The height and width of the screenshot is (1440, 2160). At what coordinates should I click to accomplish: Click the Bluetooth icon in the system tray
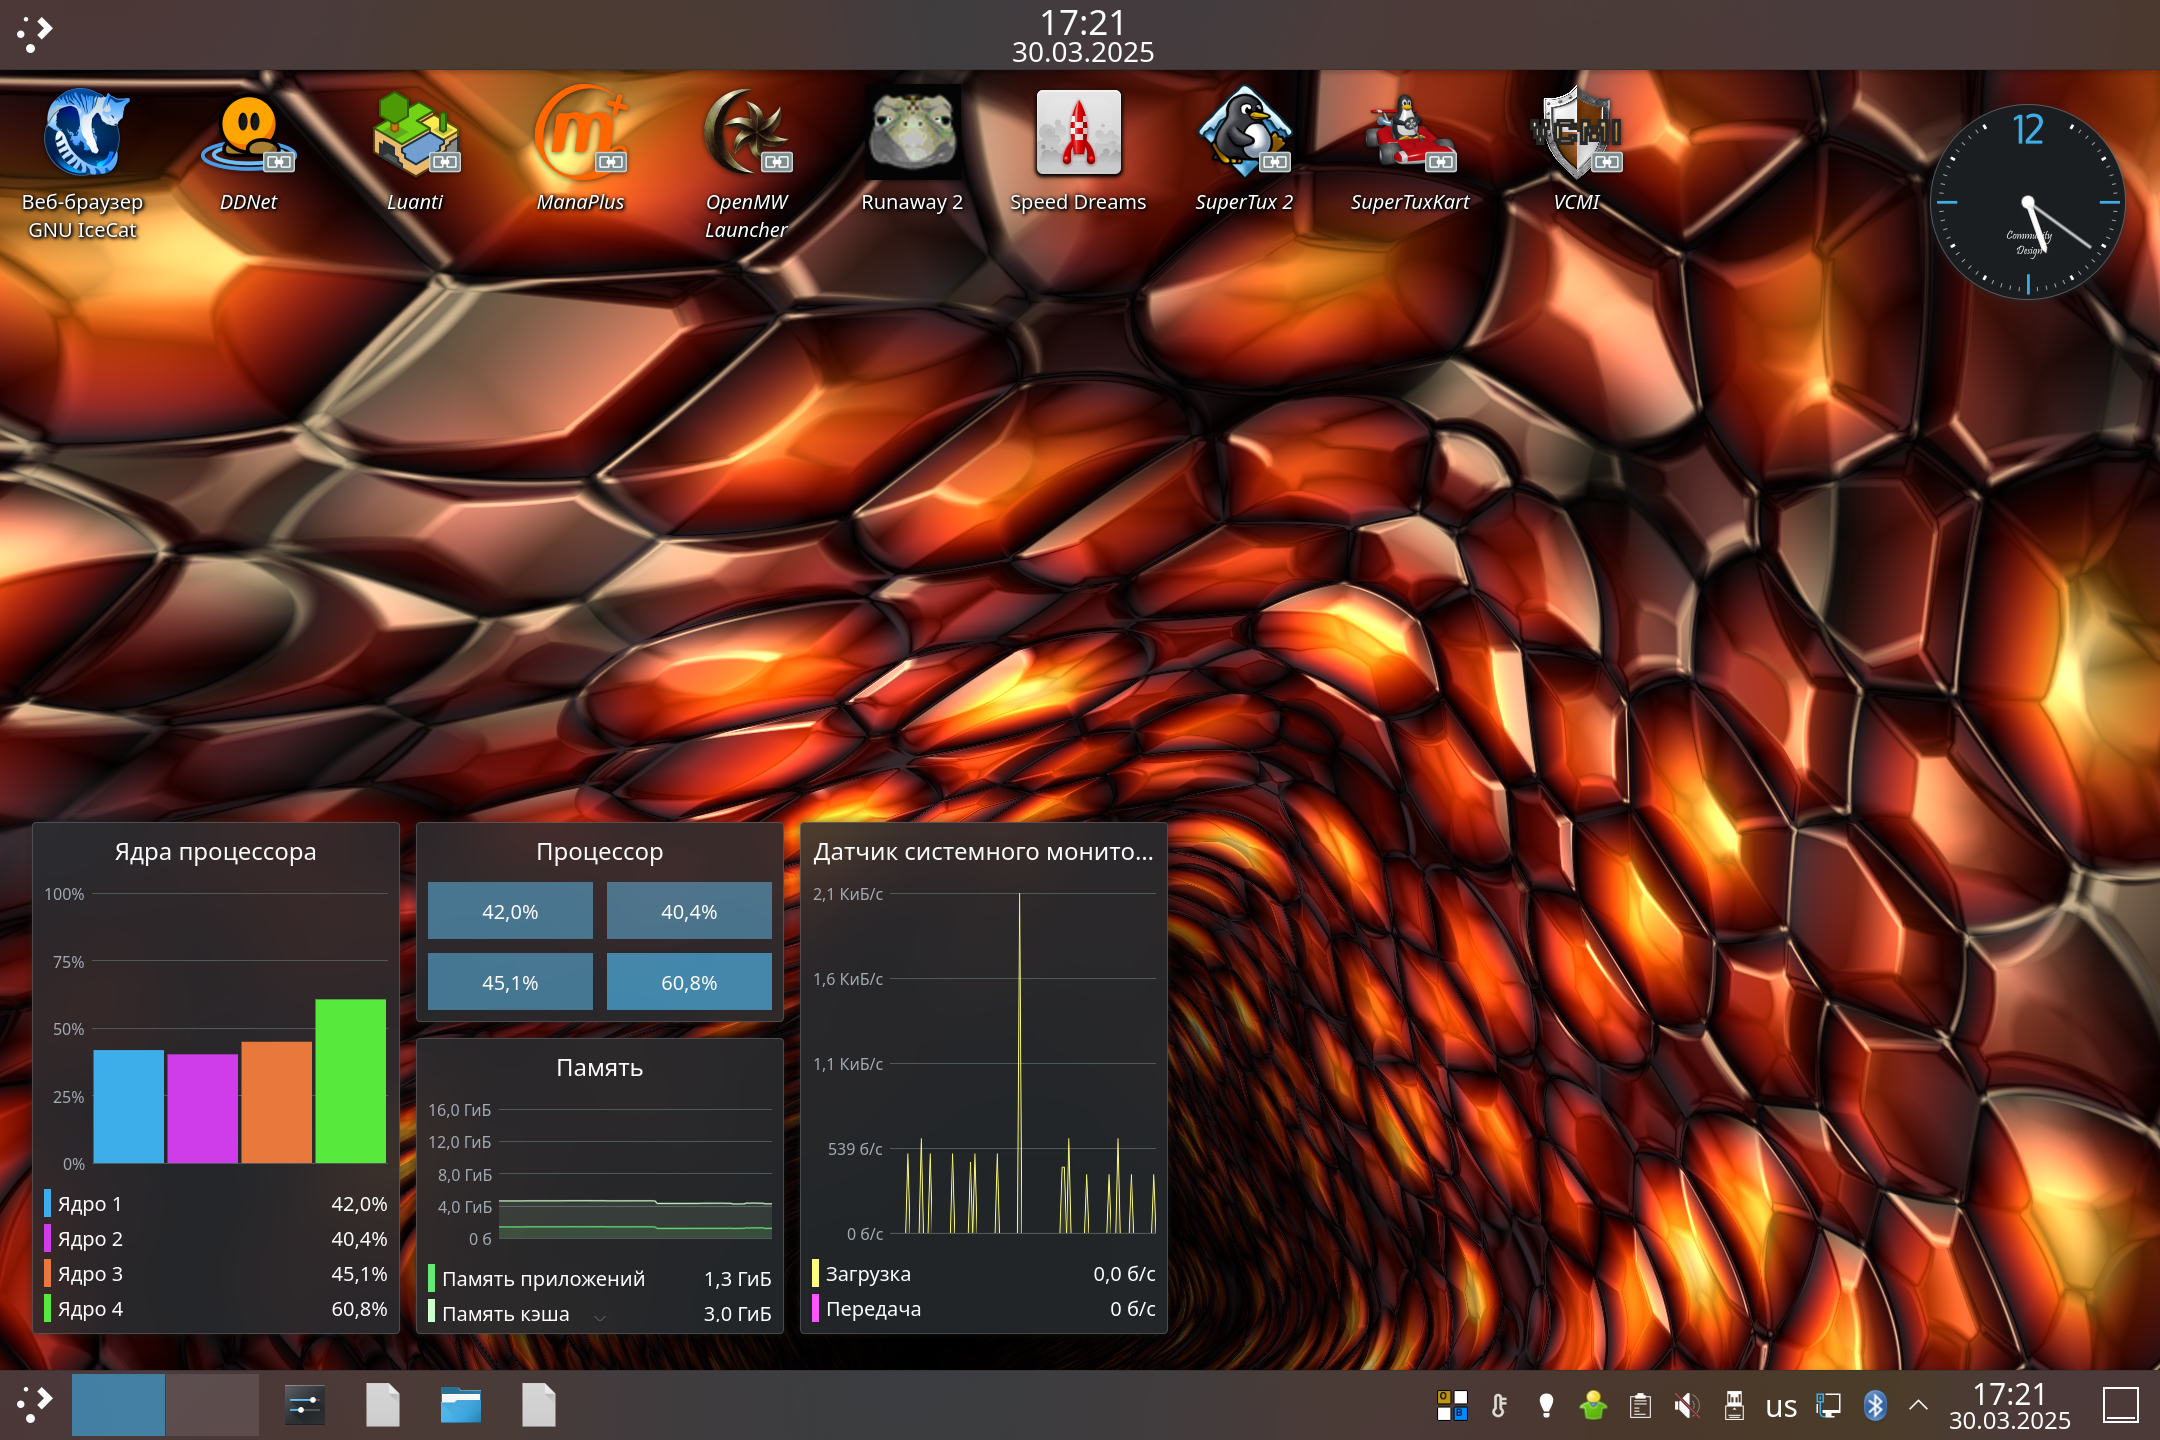(1874, 1405)
